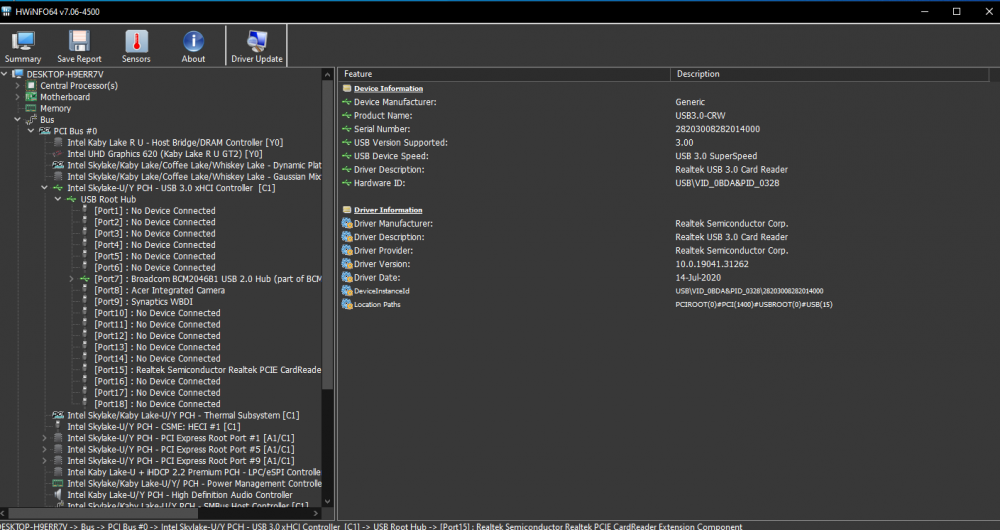Screen dimensions: 1000x530
Task: Collapse the Bus node
Action: pyautogui.click(x=18, y=120)
